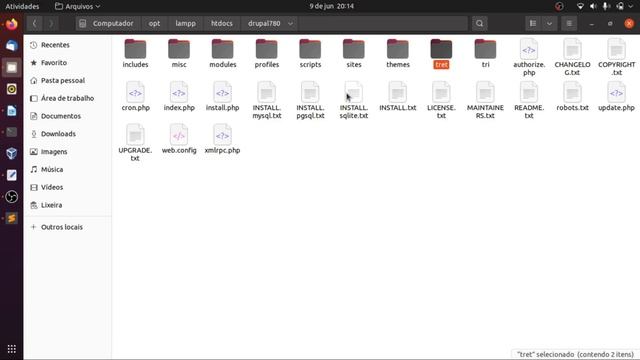The width and height of the screenshot is (640, 360).
Task: Open Documentos in the sidebar
Action: coord(67,116)
